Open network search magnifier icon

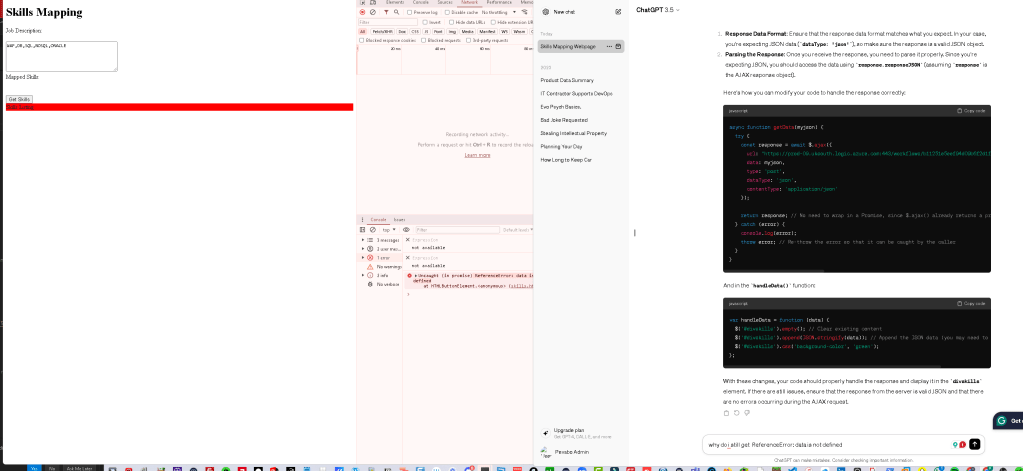[397, 12]
